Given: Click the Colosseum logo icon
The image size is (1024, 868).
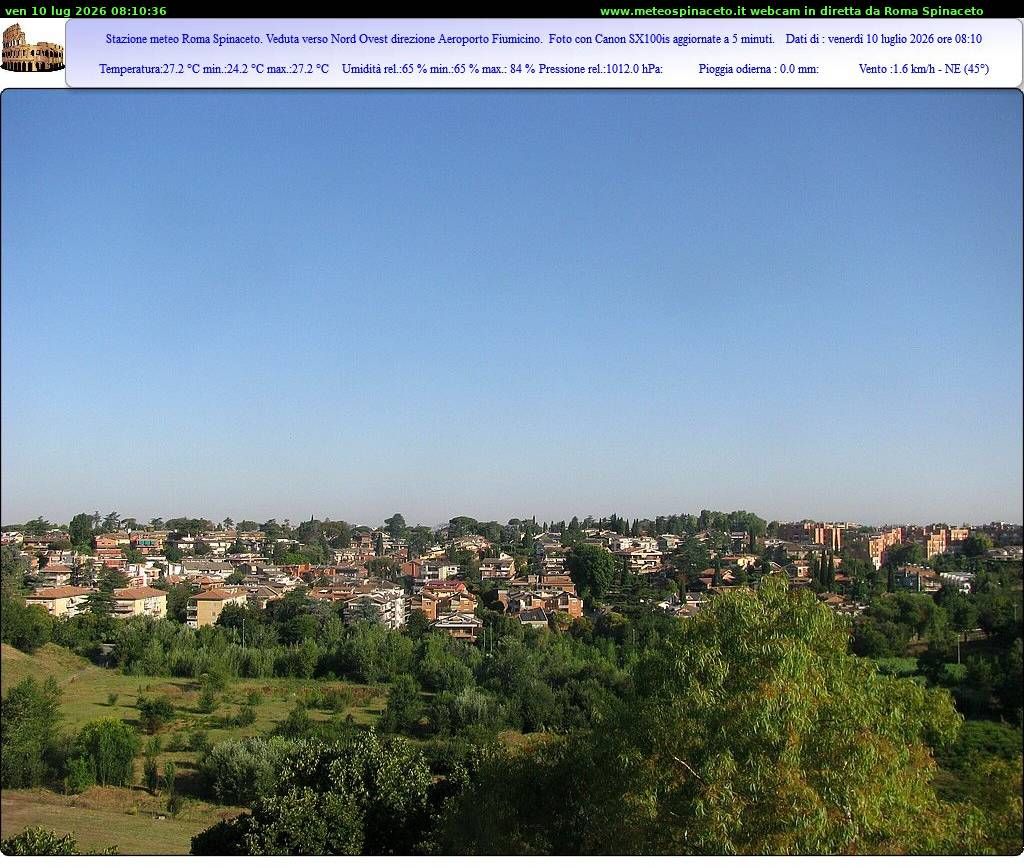Looking at the screenshot, I should [33, 48].
